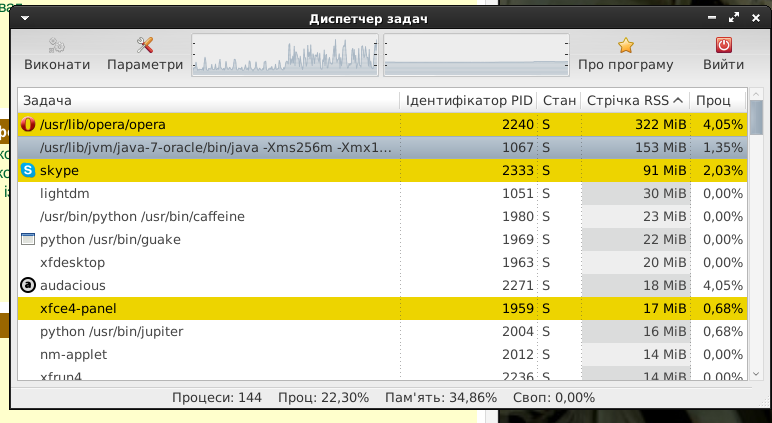Open Параметри tools icon
This screenshot has width=772, height=423.
(x=145, y=45)
